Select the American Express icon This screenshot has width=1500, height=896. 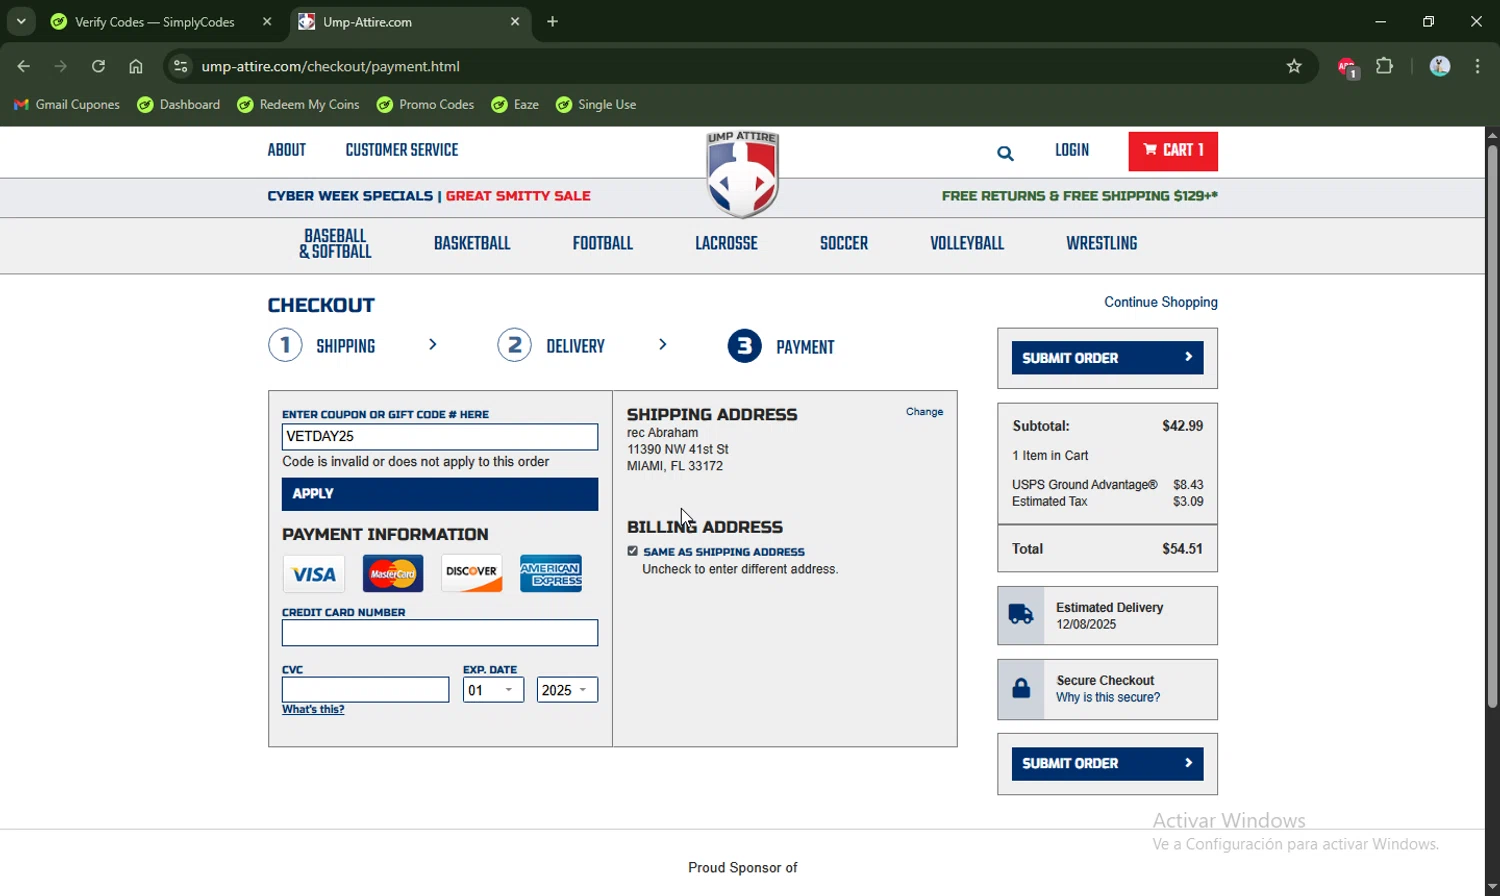click(x=551, y=574)
